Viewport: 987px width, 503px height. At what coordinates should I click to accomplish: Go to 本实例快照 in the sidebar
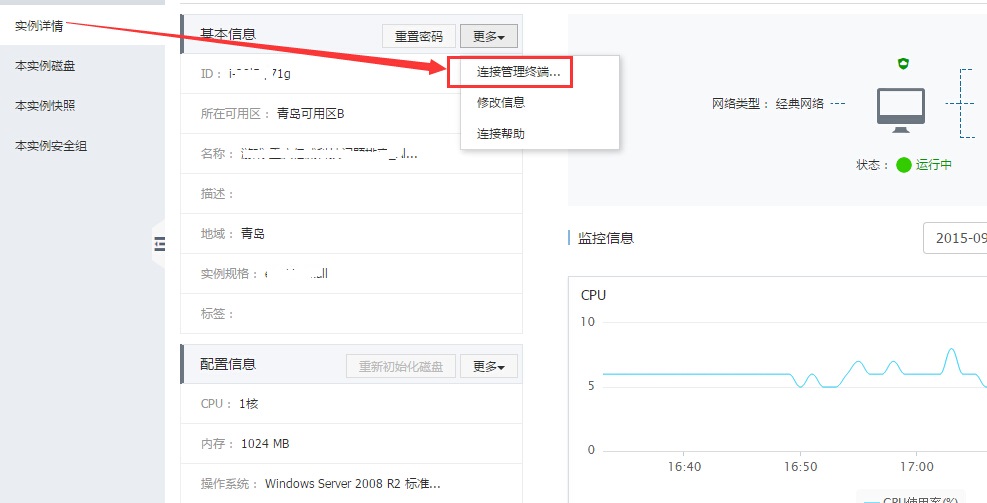45,105
